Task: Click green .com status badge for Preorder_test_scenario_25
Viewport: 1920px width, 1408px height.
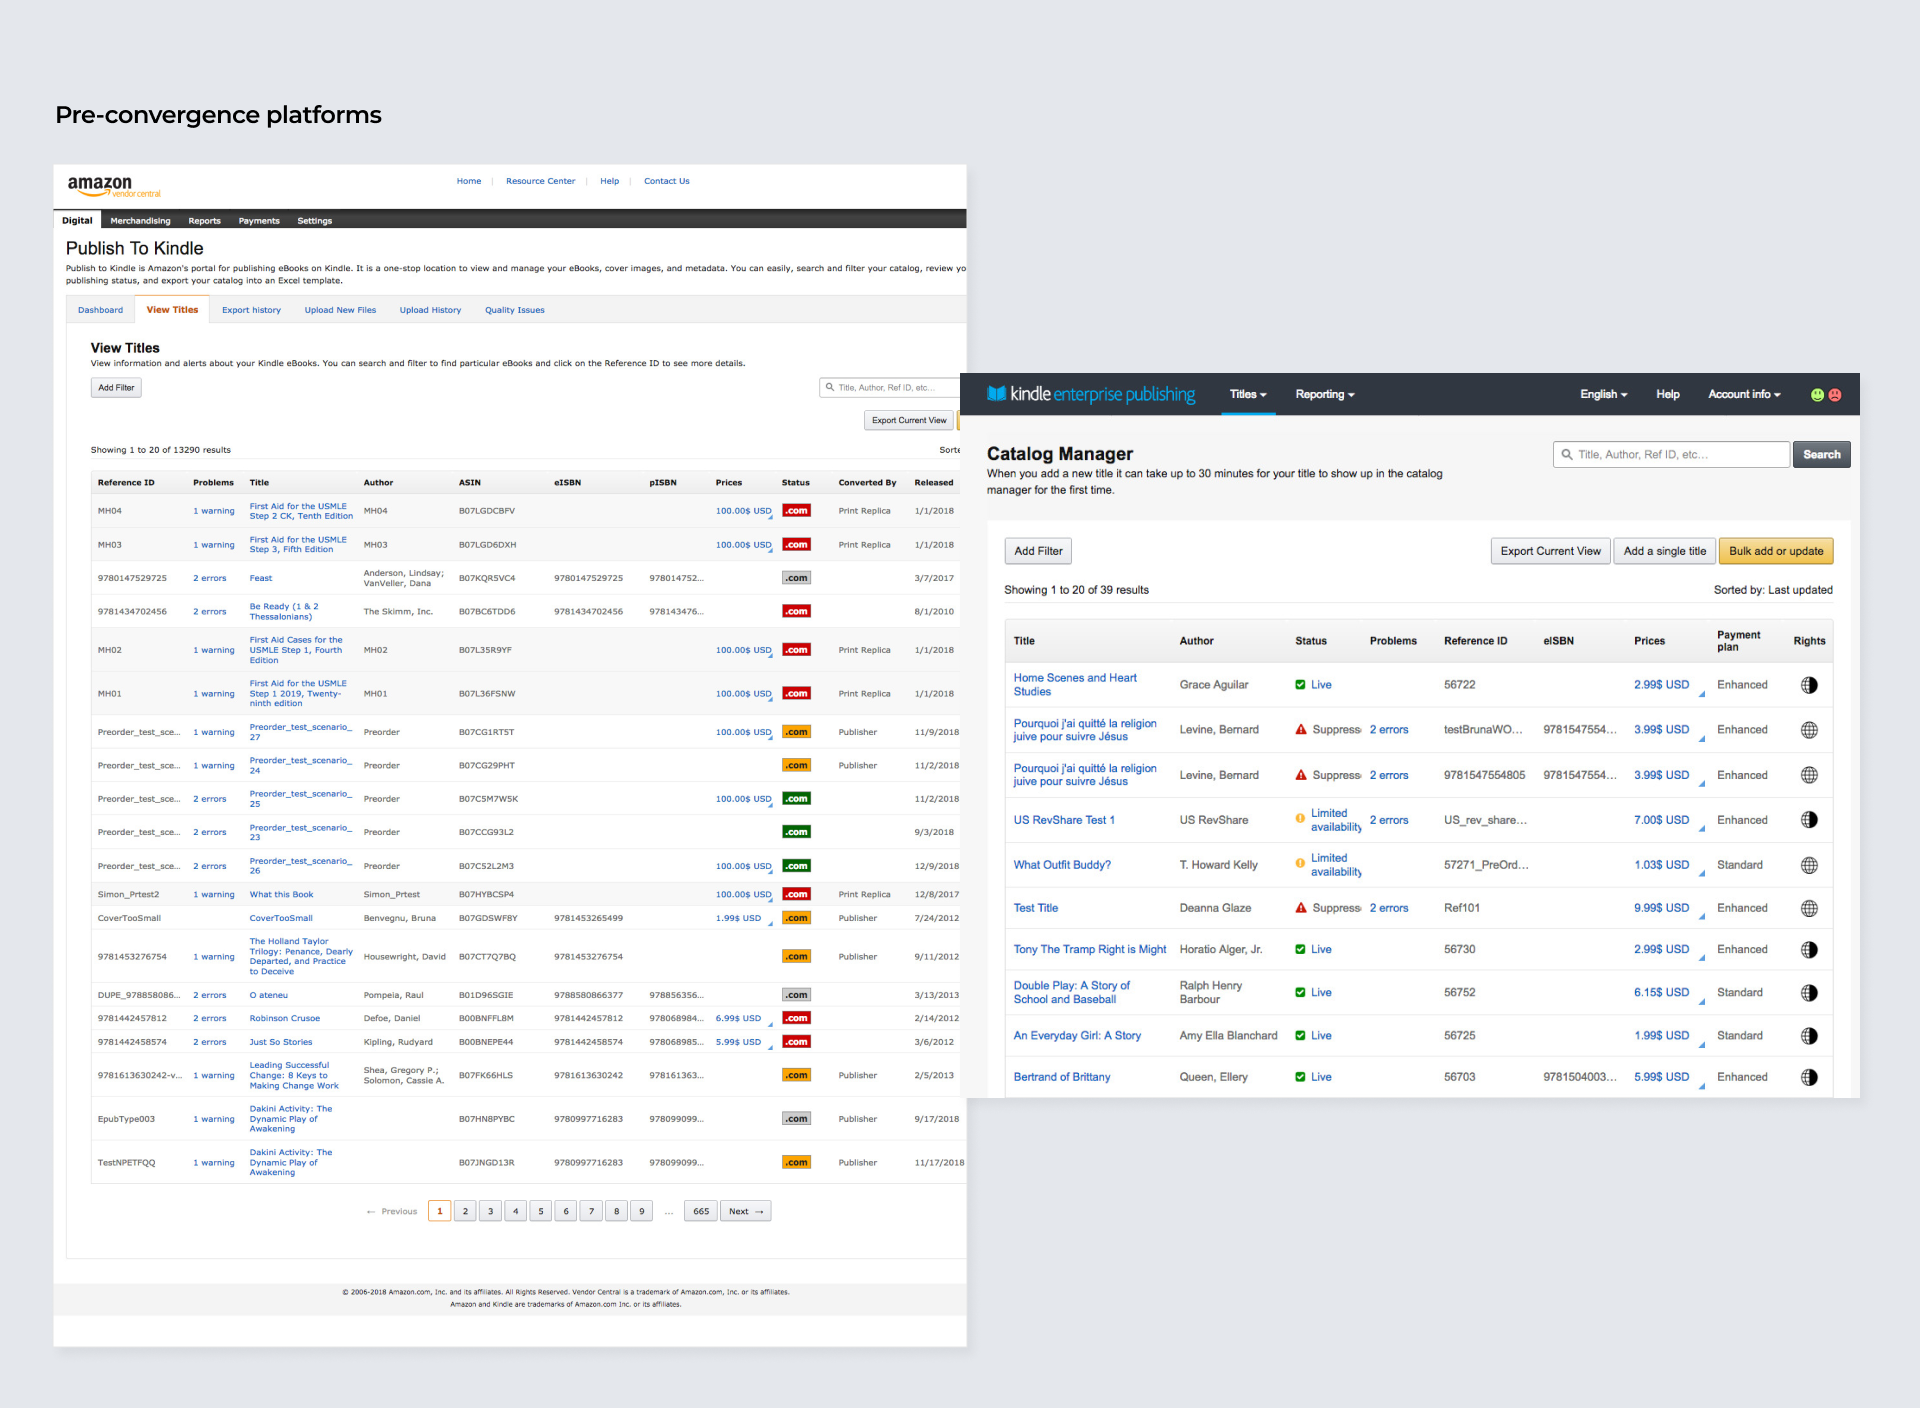Action: tap(796, 799)
